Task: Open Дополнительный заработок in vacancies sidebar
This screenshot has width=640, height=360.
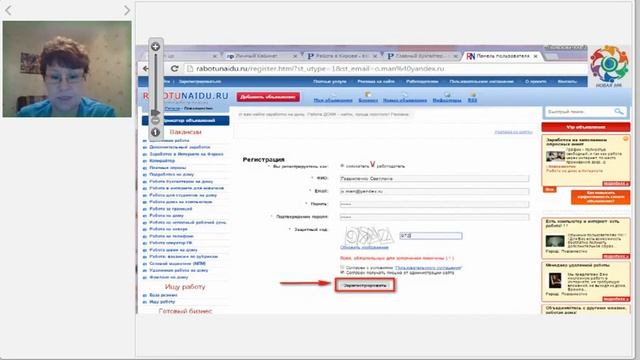Action: pos(180,147)
